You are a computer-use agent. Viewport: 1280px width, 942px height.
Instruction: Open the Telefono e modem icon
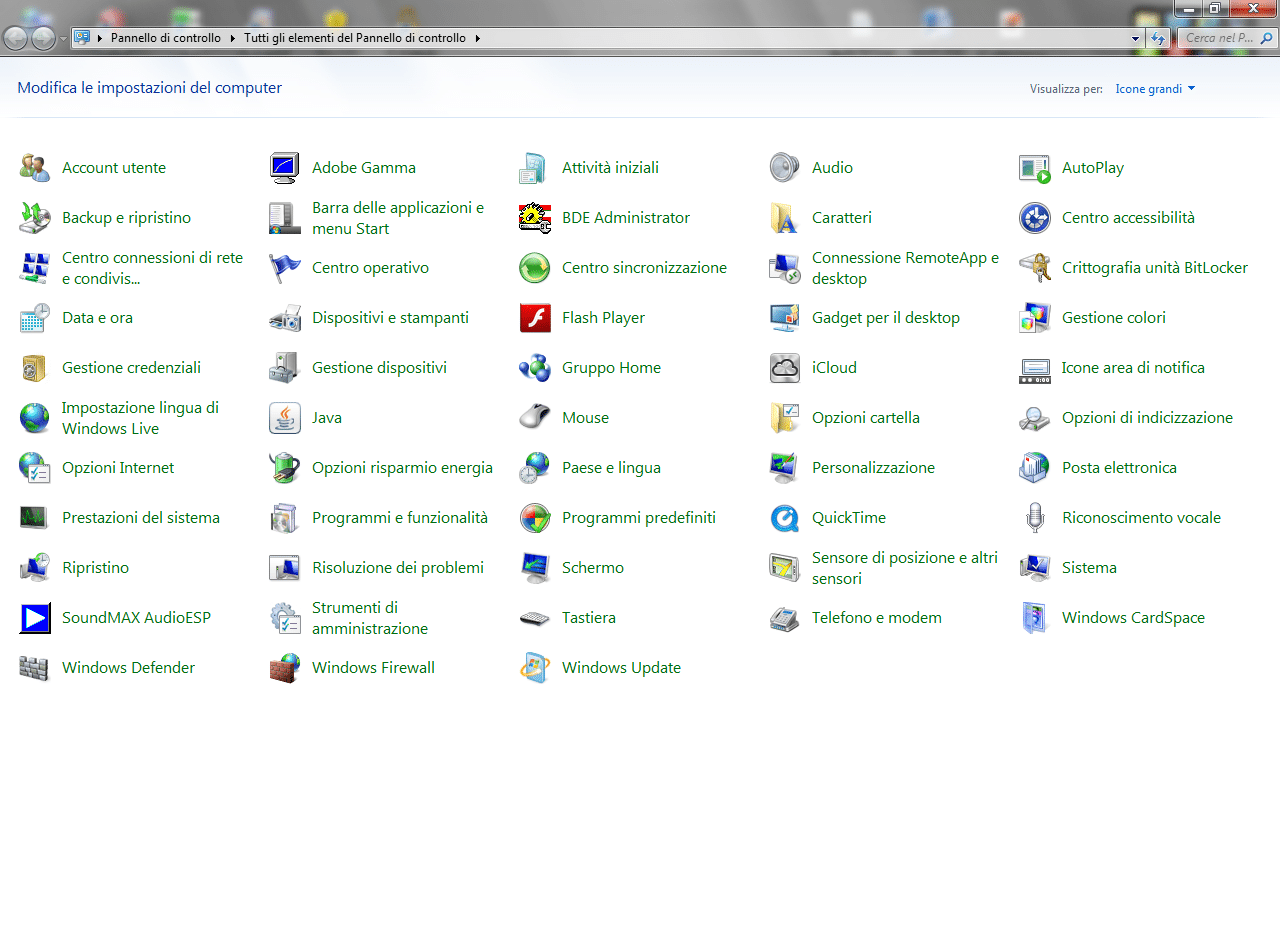[x=785, y=618]
